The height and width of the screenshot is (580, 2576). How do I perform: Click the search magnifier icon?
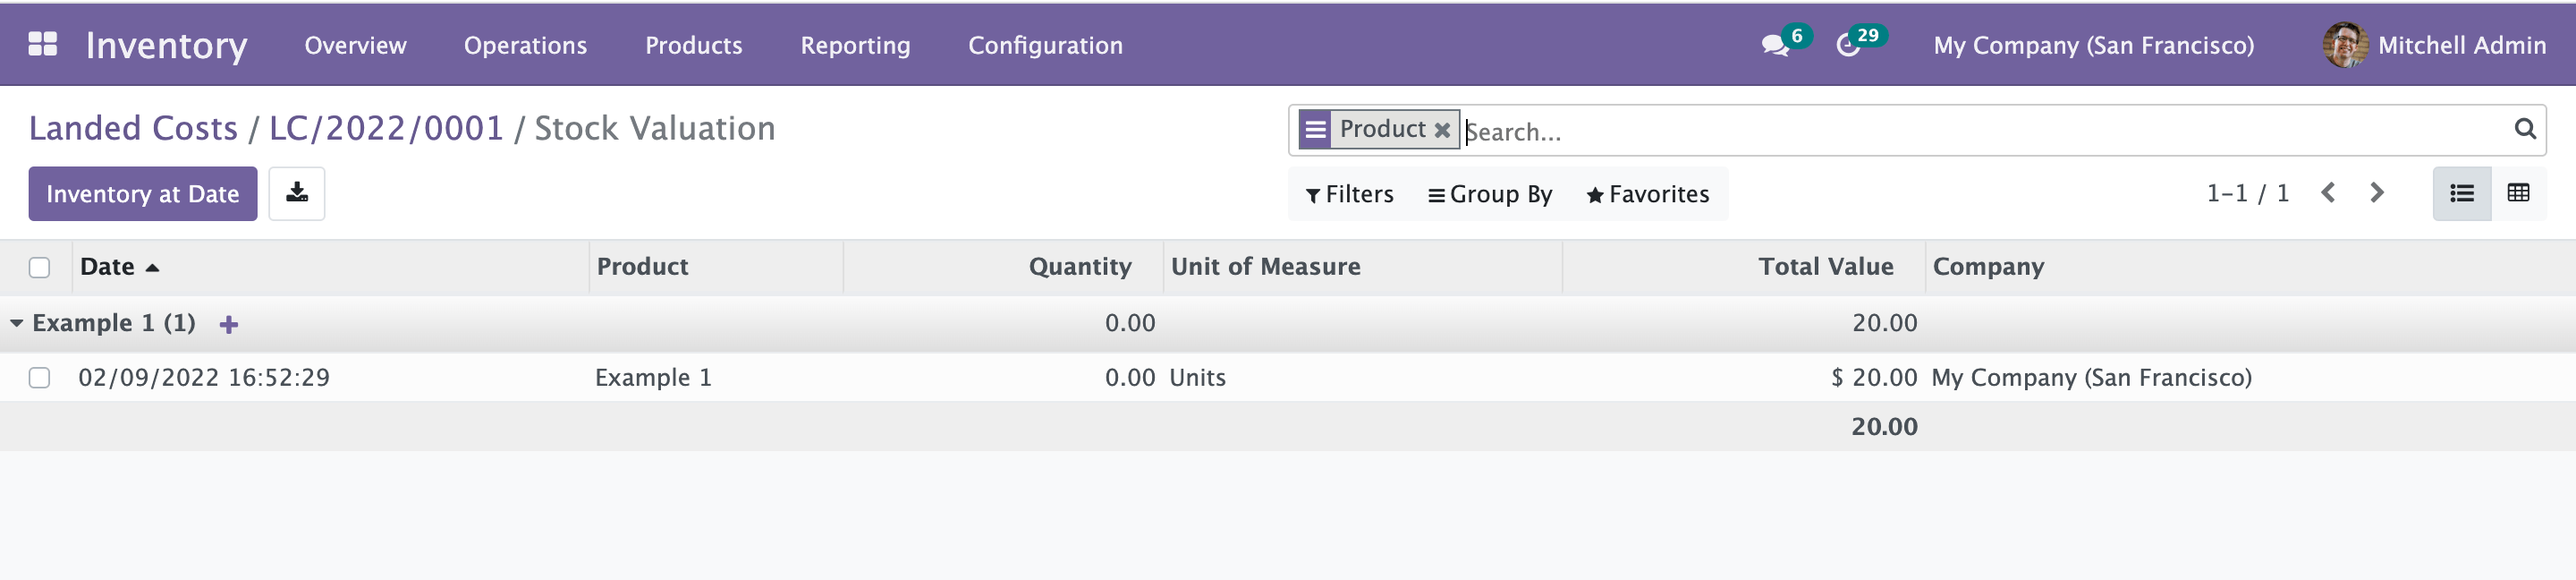pos(2525,129)
